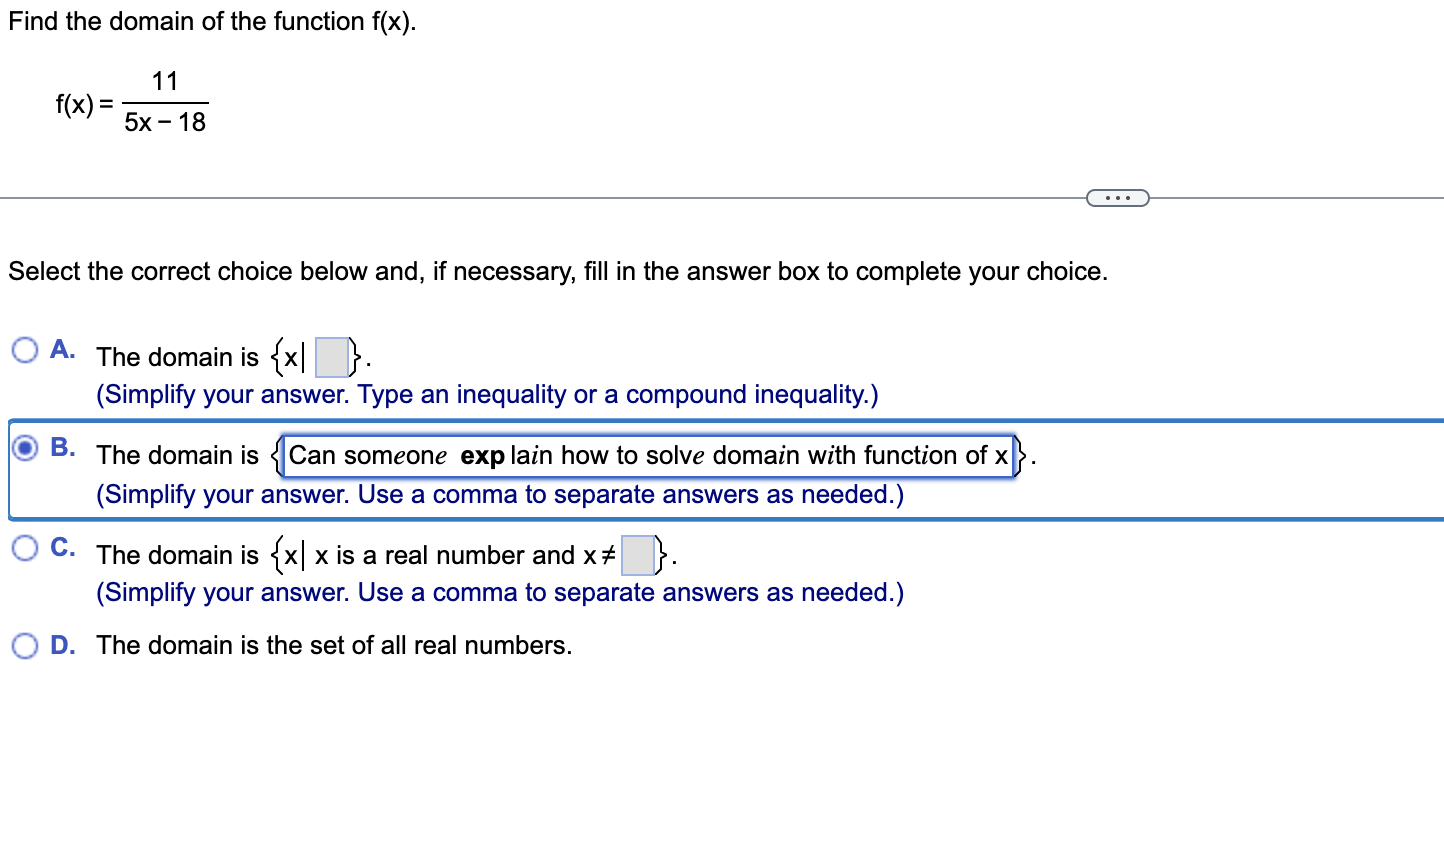The width and height of the screenshot is (1444, 848).
Task: Click the answer box after x ≠ in choice C
Action: pos(637,555)
